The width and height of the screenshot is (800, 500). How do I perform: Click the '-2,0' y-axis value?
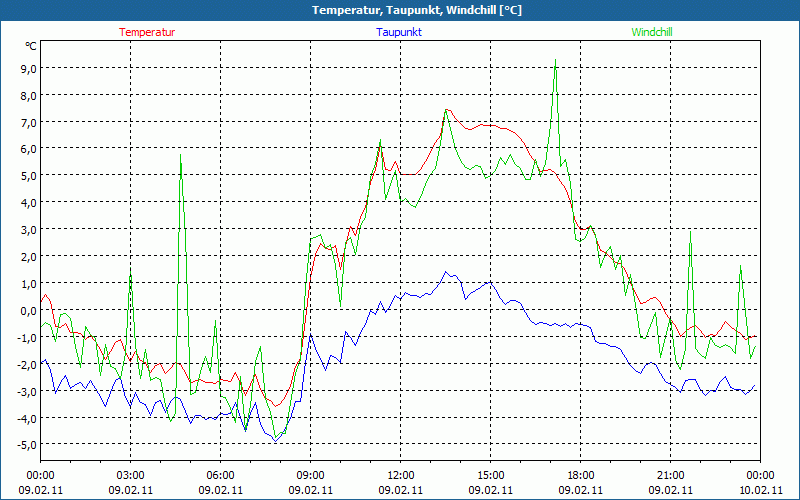(26, 364)
